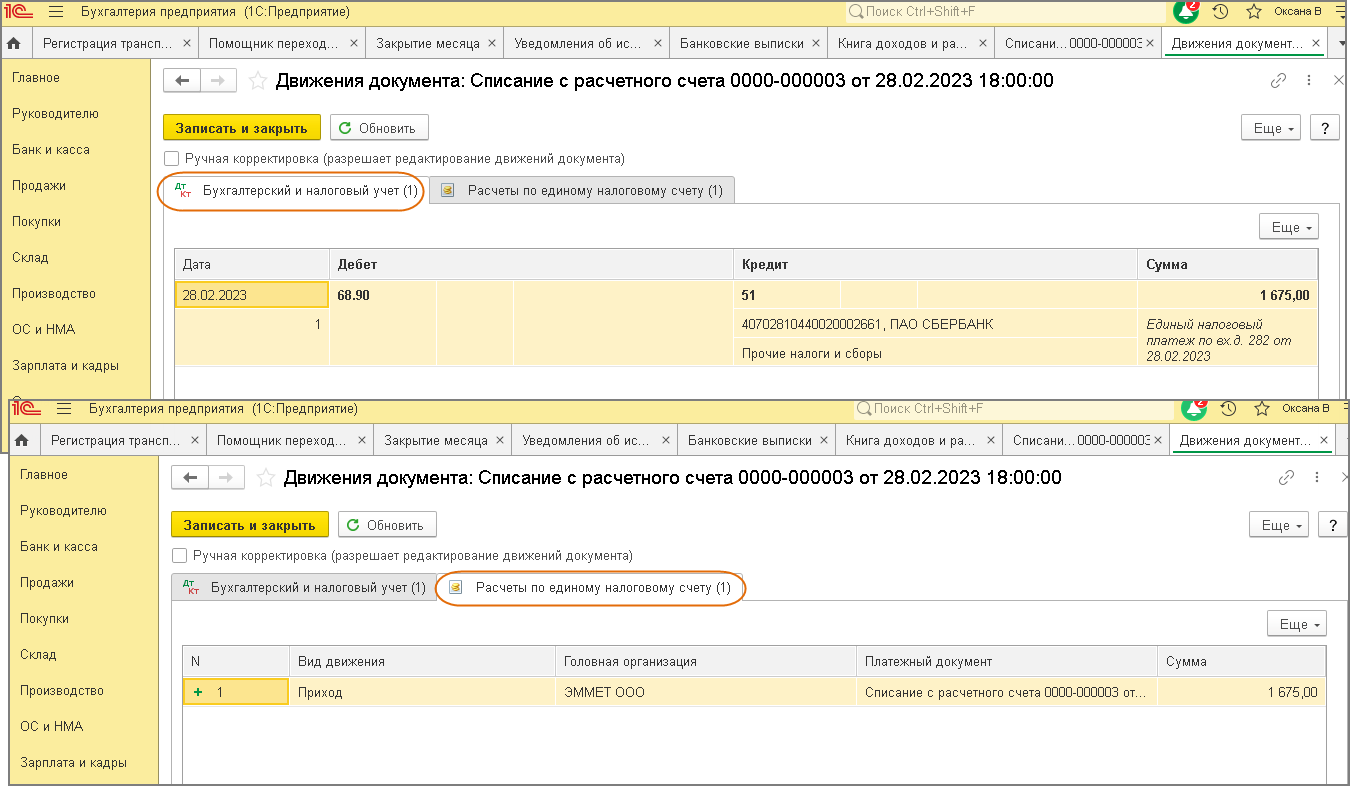Add upper document form to favorites with star
The height and width of the screenshot is (789, 1351).
tap(258, 81)
